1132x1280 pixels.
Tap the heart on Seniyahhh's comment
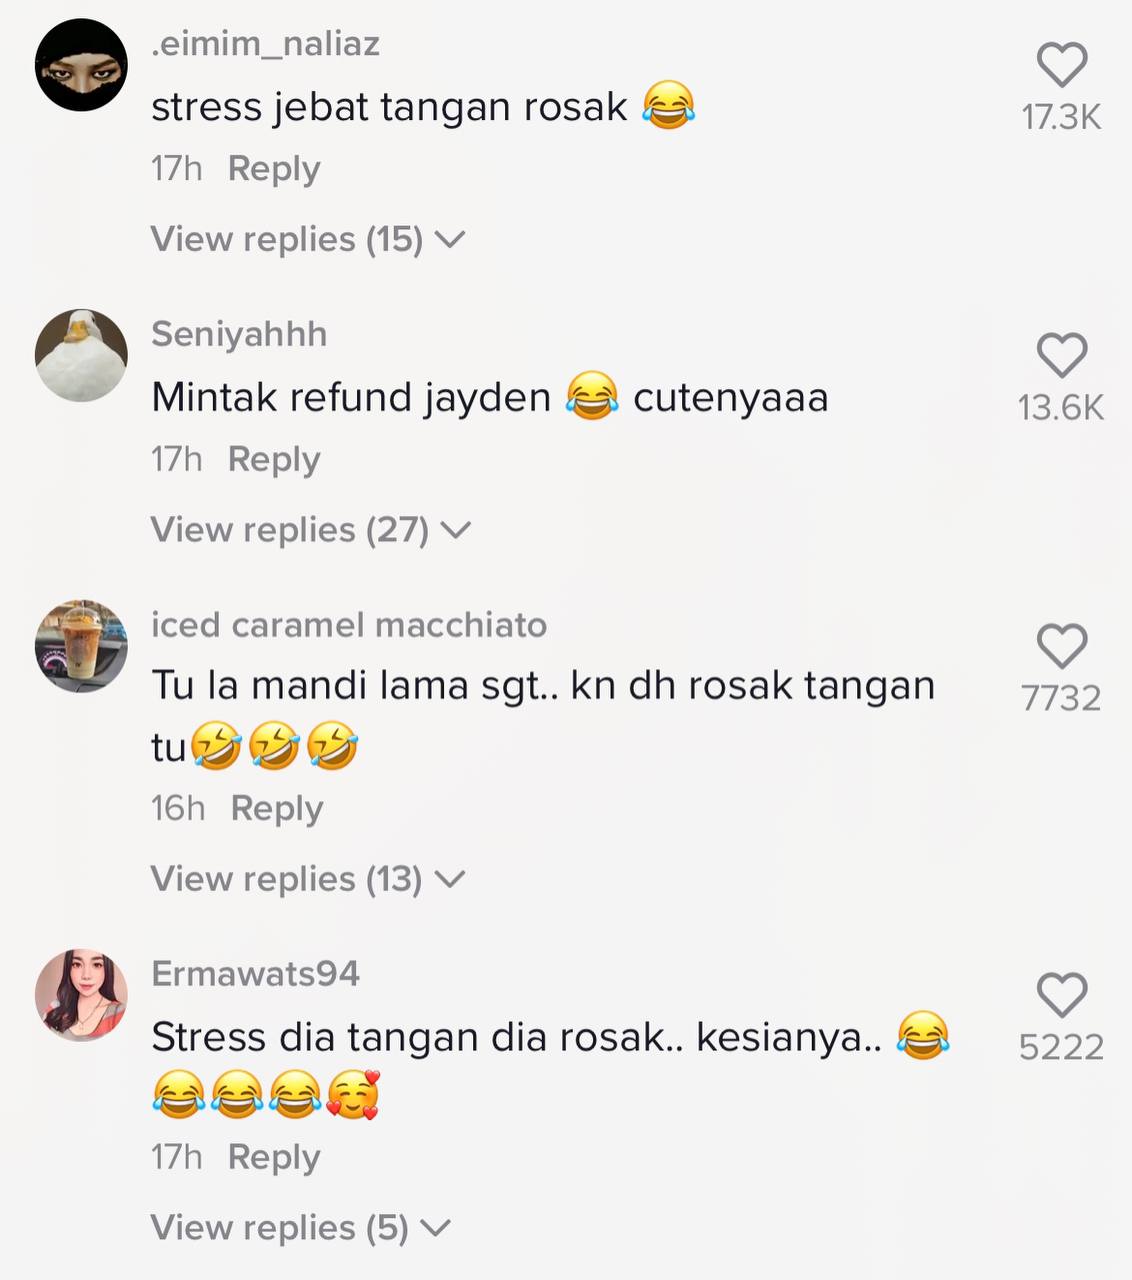[1061, 356]
